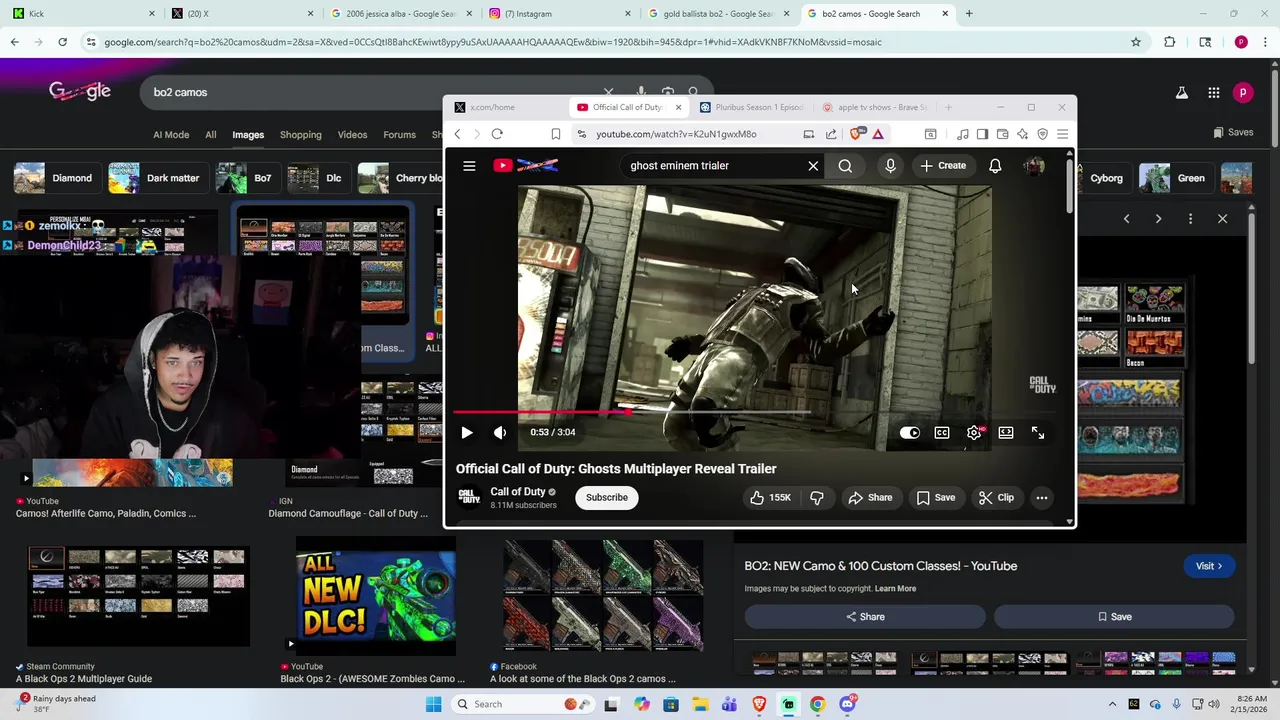Screen dimensions: 1280x720
Task: Show hidden tray icons chevron
Action: point(1112,704)
